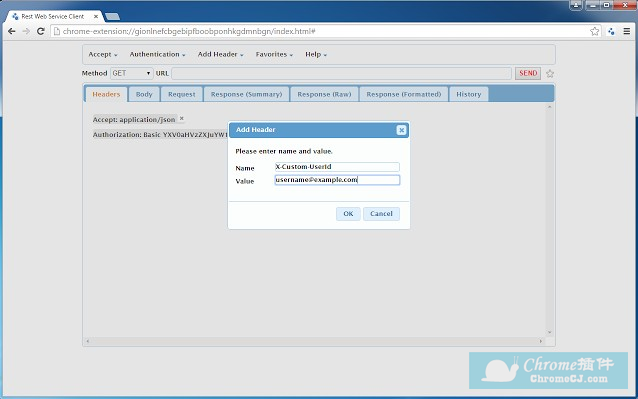Expand the Add Header menu

[220, 55]
